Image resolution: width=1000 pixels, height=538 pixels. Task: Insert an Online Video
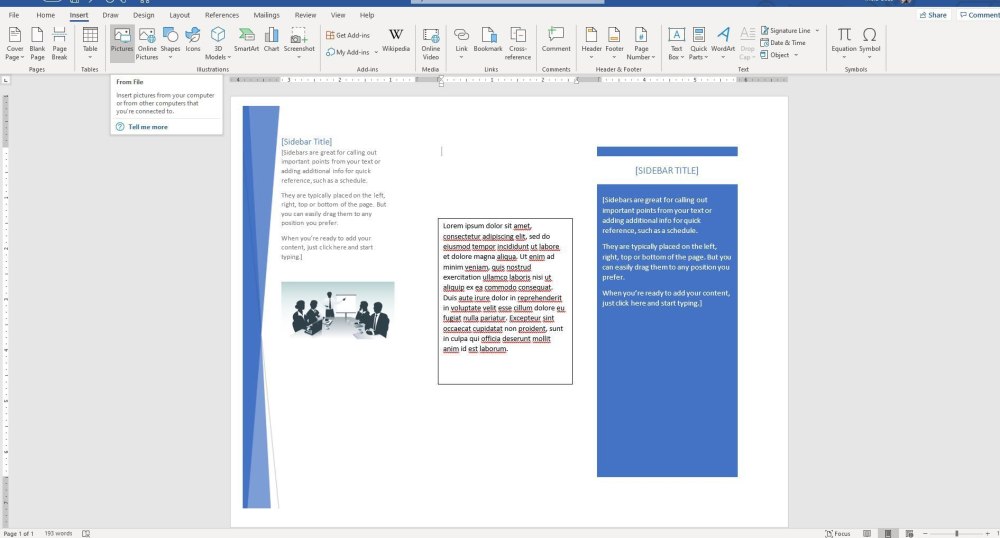(430, 43)
